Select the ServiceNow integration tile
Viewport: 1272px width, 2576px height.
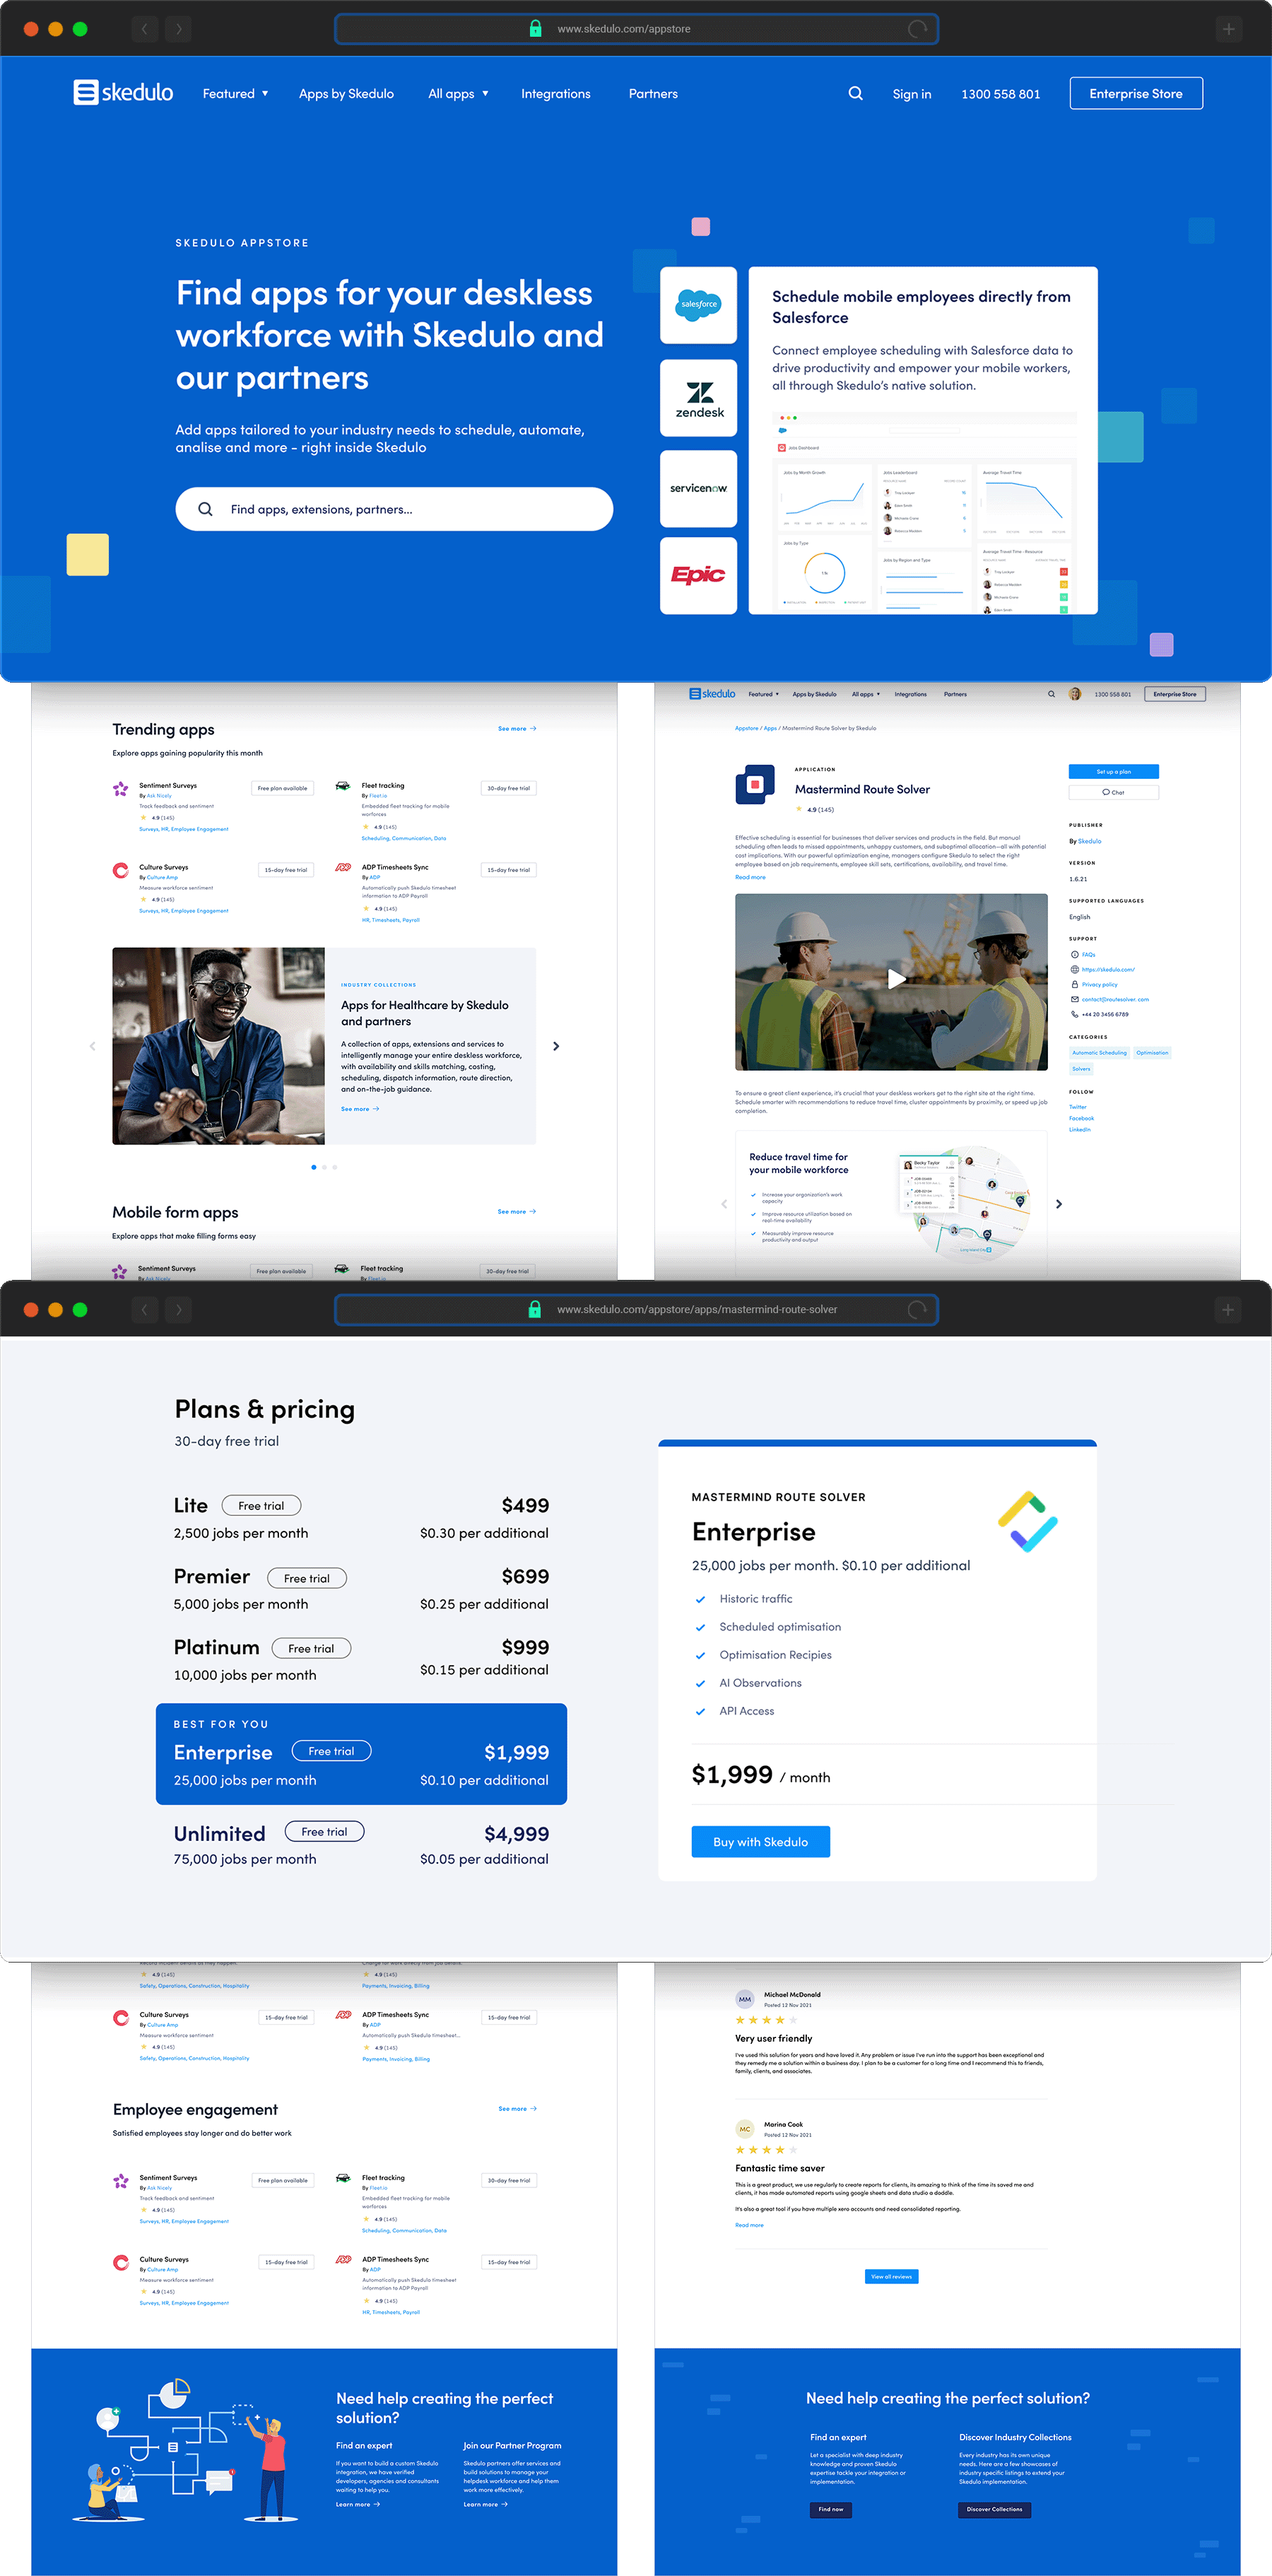coord(698,488)
